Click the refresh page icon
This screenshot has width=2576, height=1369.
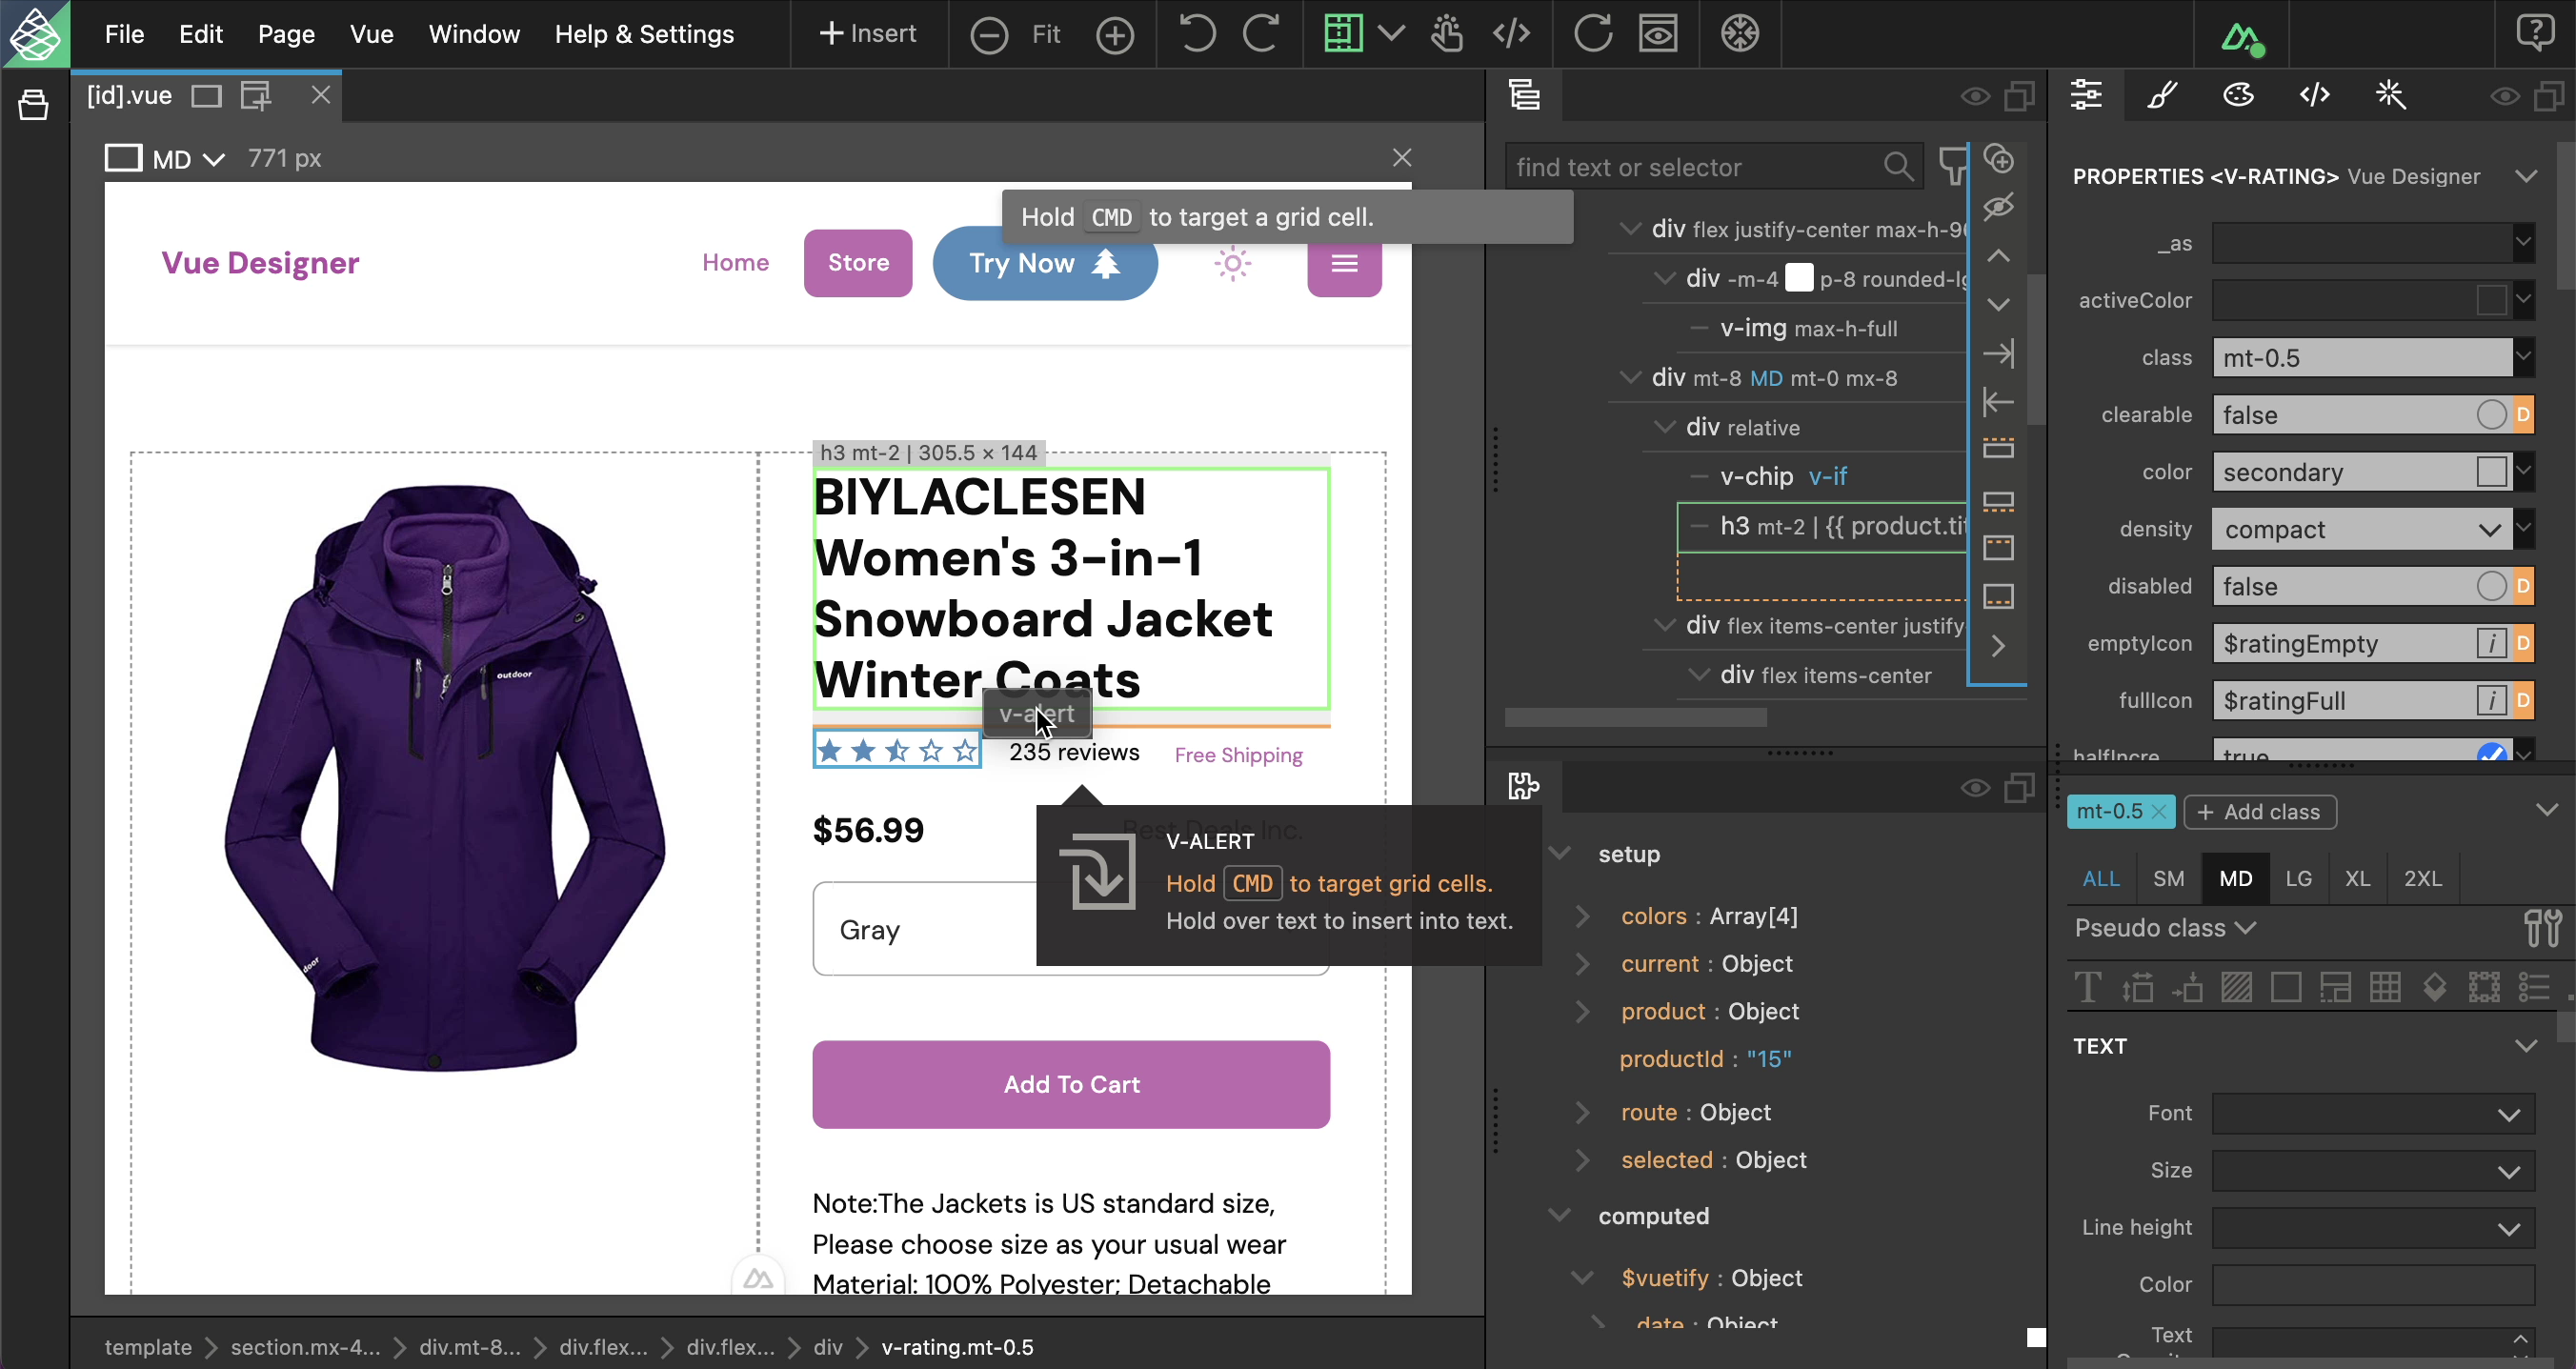1593,33
